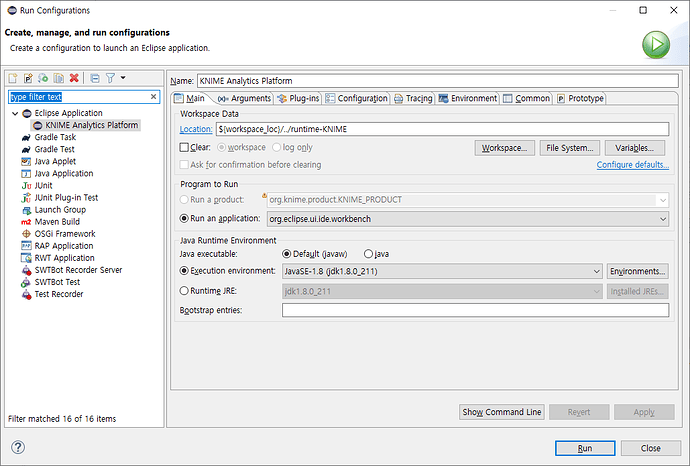Click the workspace Location text field
This screenshot has height=466, width=690.
pos(442,129)
